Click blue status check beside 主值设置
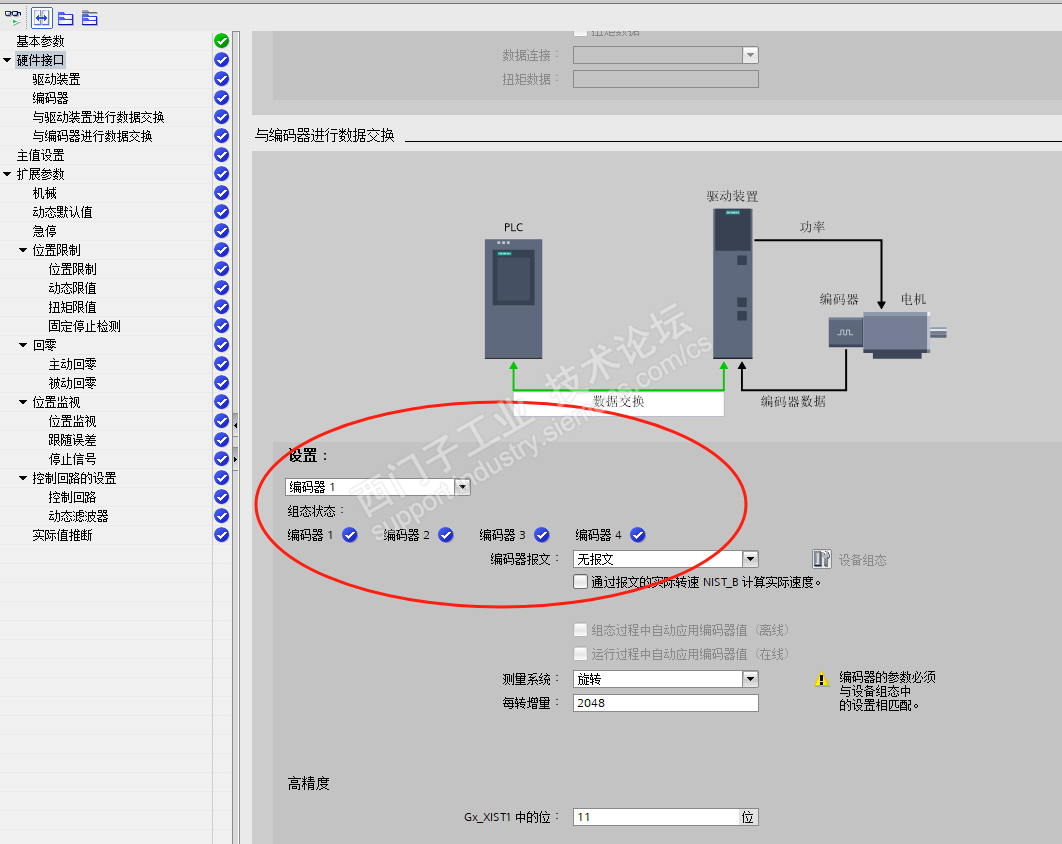This screenshot has width=1062, height=844. click(x=221, y=154)
